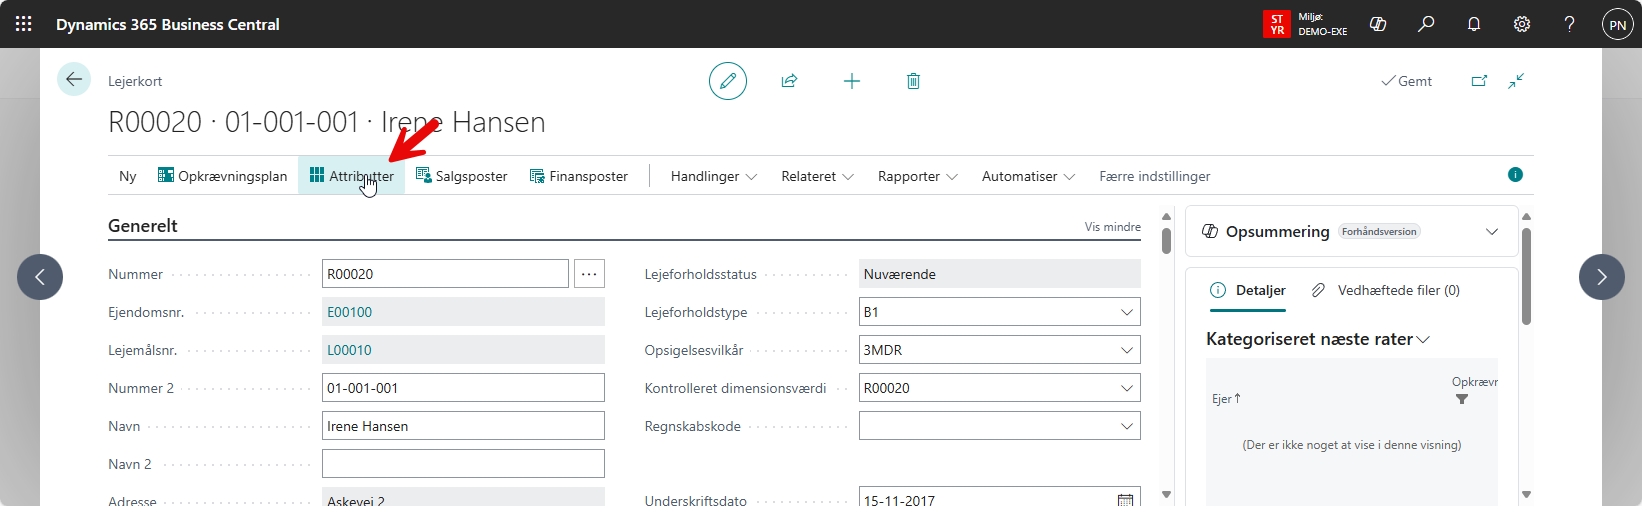1642x506 pixels.
Task: Open Regnskabskode dropdown
Action: point(1127,426)
